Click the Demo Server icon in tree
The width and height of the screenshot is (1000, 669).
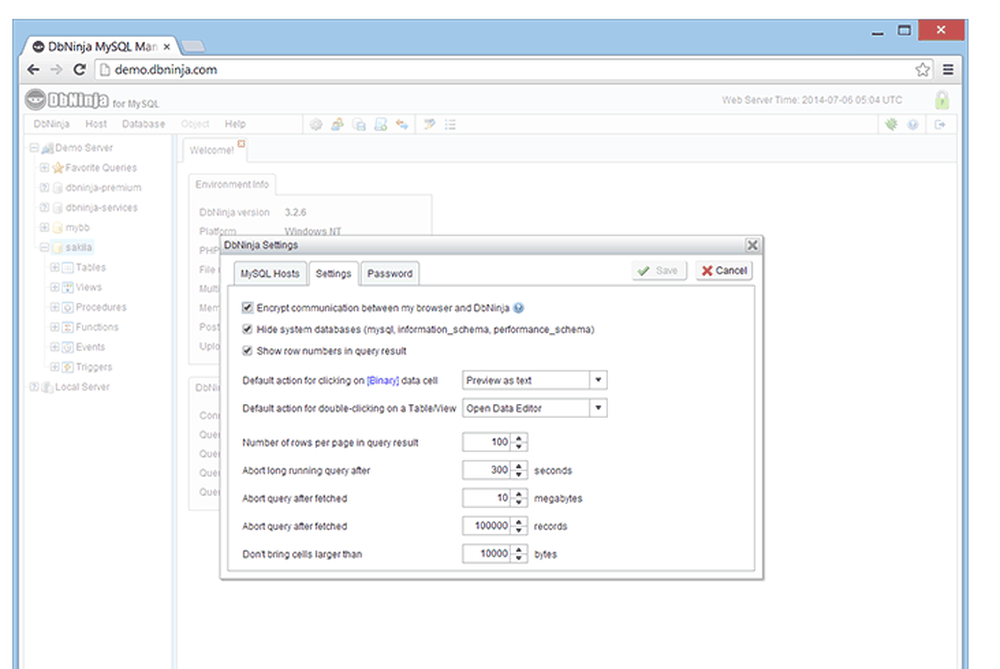(47, 148)
